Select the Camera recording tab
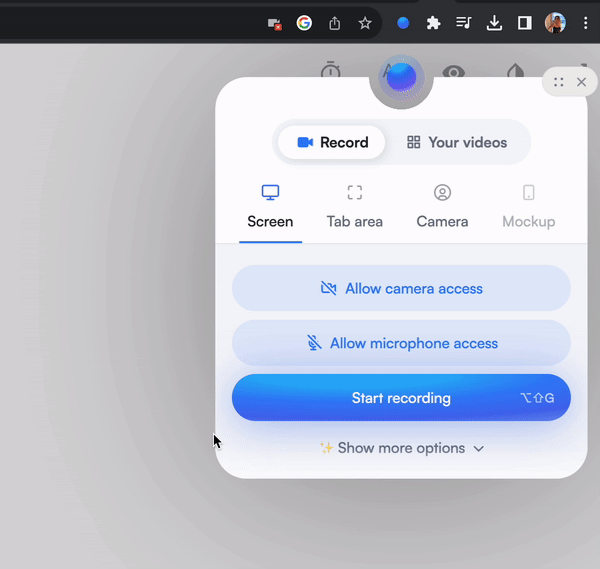The image size is (600, 569). [442, 207]
